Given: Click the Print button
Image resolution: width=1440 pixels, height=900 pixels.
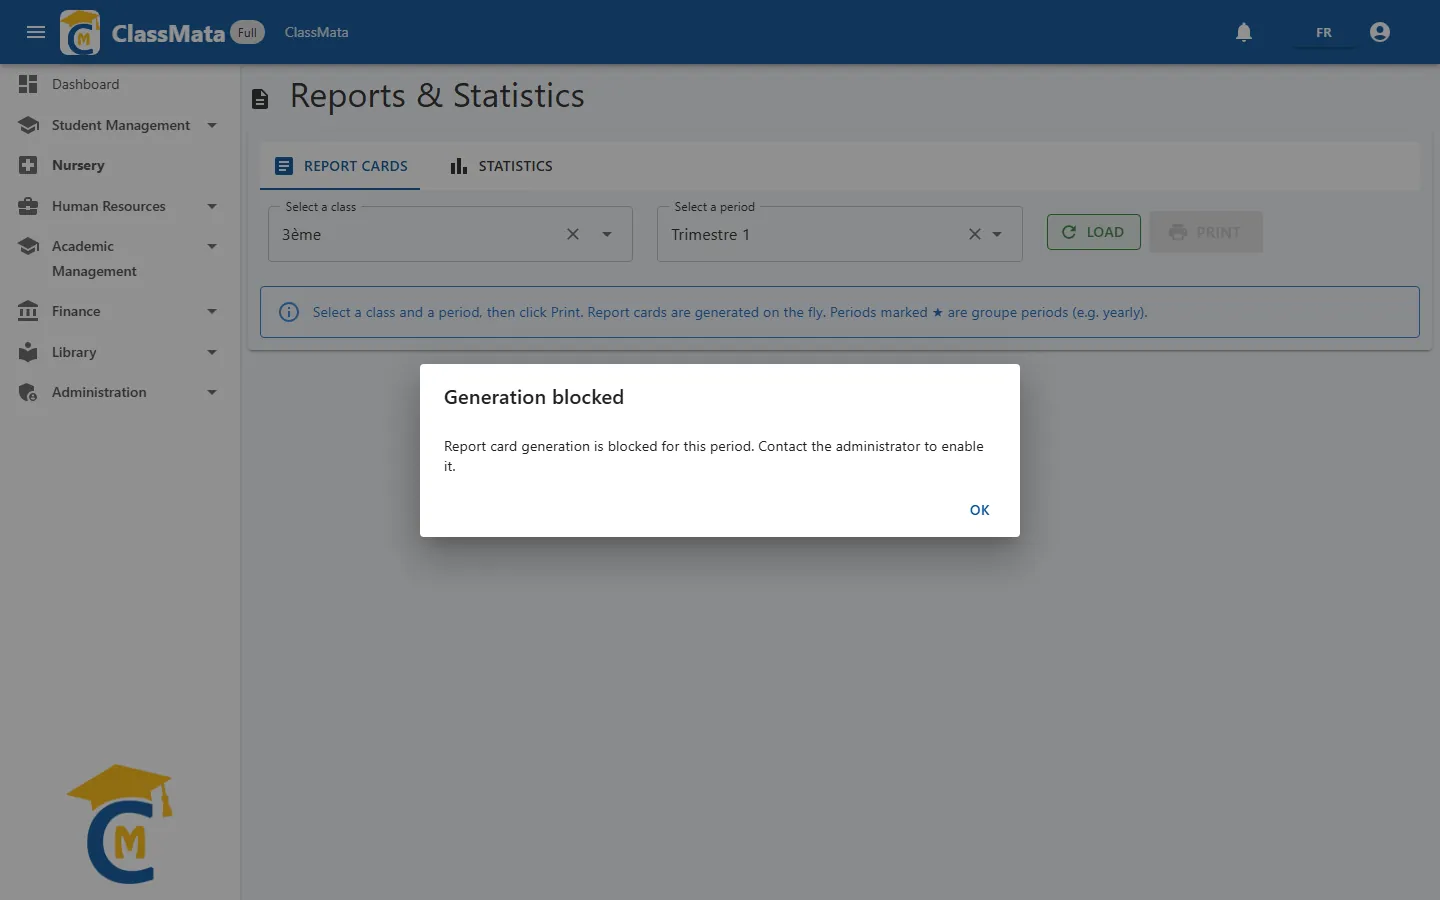Looking at the screenshot, I should point(1206,232).
